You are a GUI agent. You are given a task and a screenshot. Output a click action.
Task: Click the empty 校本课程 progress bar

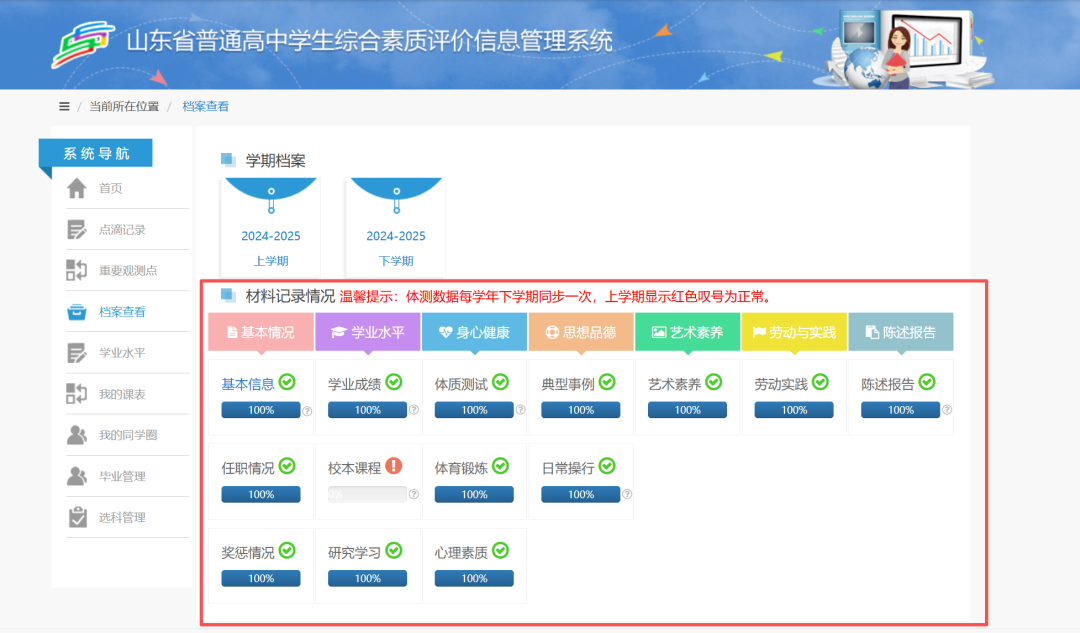coord(367,494)
